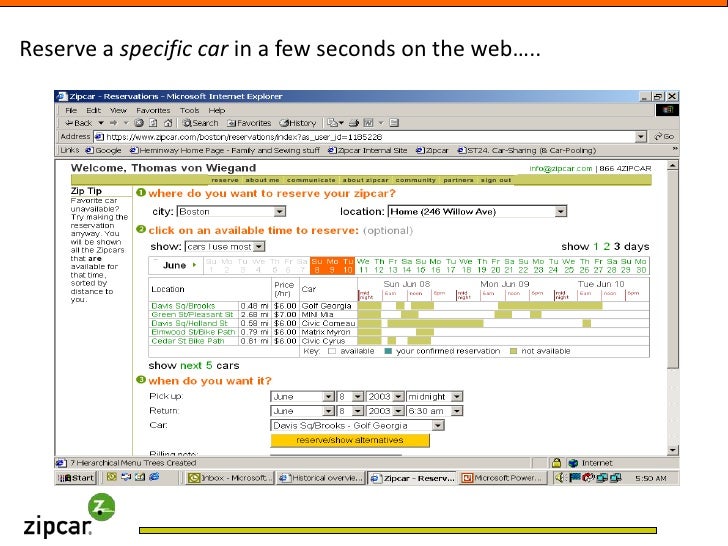Click the Windows Start button
This screenshot has width=728, height=546.
tap(76, 478)
